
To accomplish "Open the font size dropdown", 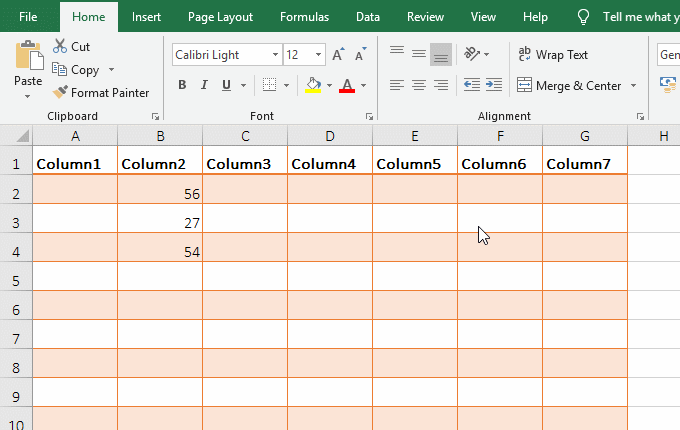I will 318,55.
